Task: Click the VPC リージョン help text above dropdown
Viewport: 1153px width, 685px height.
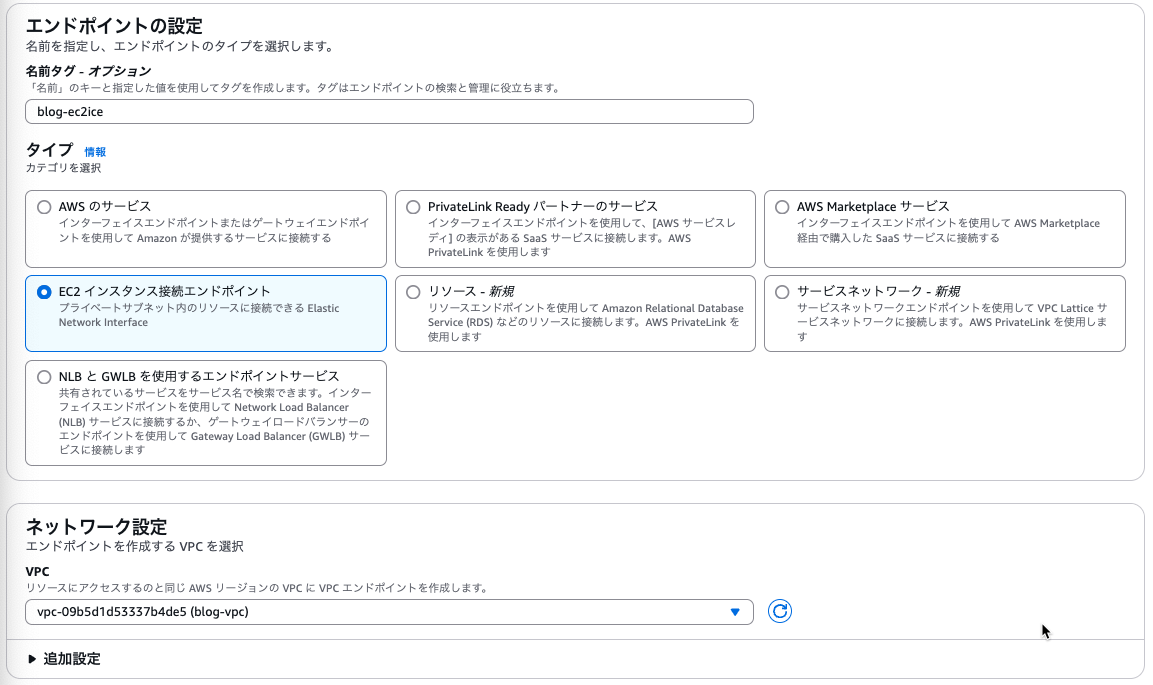Action: tap(257, 588)
